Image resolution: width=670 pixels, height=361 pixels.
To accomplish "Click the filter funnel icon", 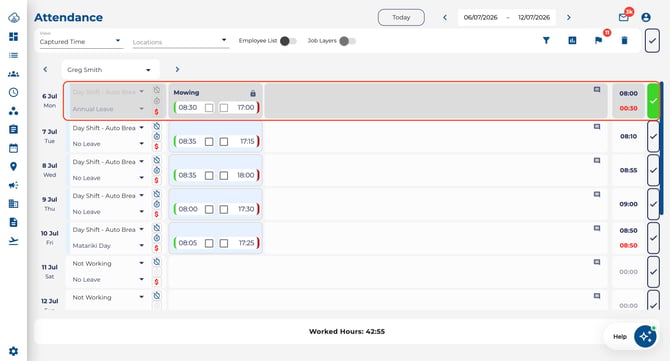I will tap(546, 41).
